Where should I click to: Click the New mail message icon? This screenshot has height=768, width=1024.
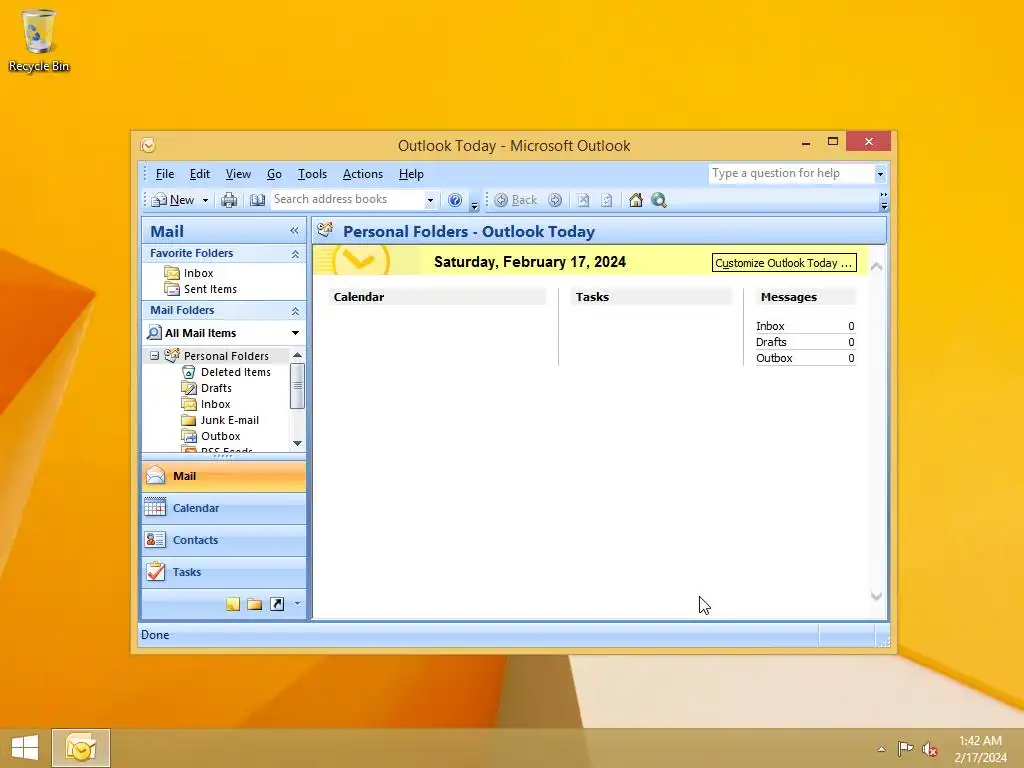pyautogui.click(x=159, y=200)
